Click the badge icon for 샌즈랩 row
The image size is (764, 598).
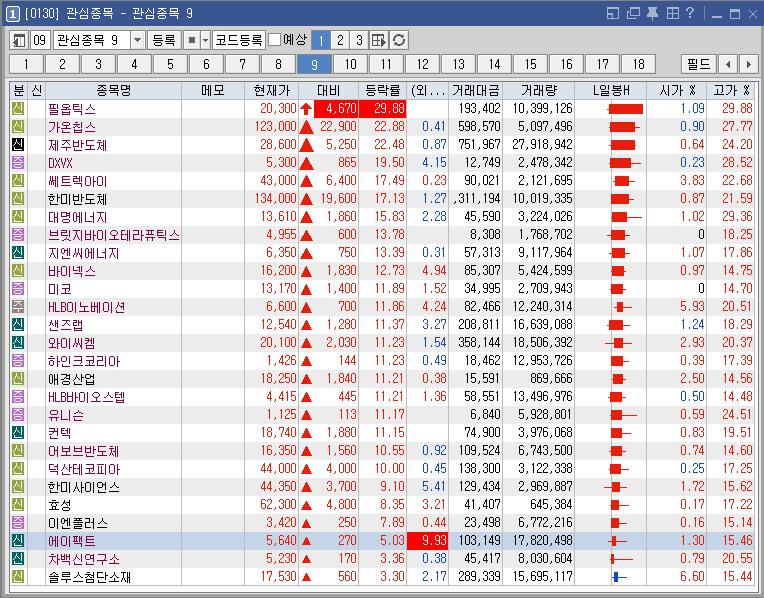(x=18, y=325)
